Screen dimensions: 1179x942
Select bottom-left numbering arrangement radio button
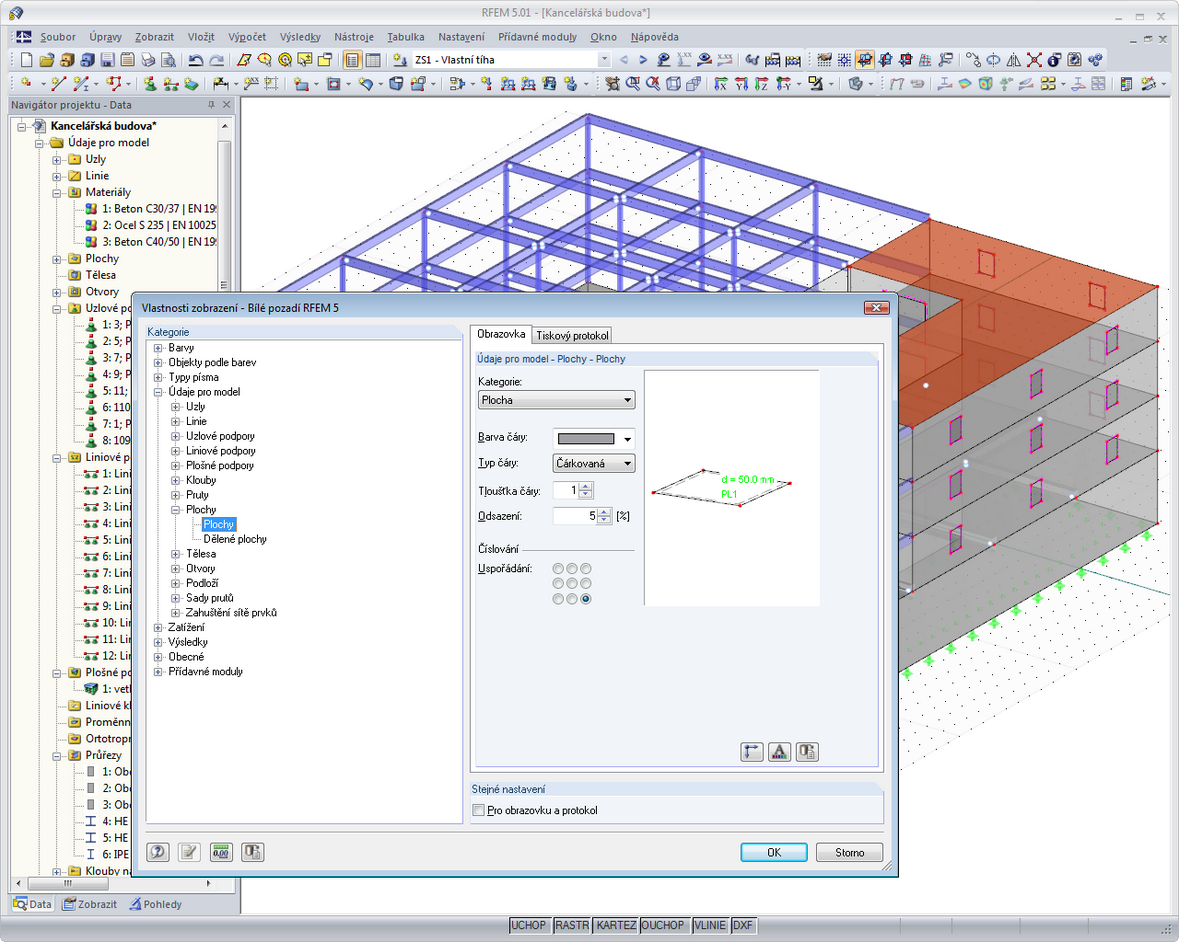click(558, 599)
